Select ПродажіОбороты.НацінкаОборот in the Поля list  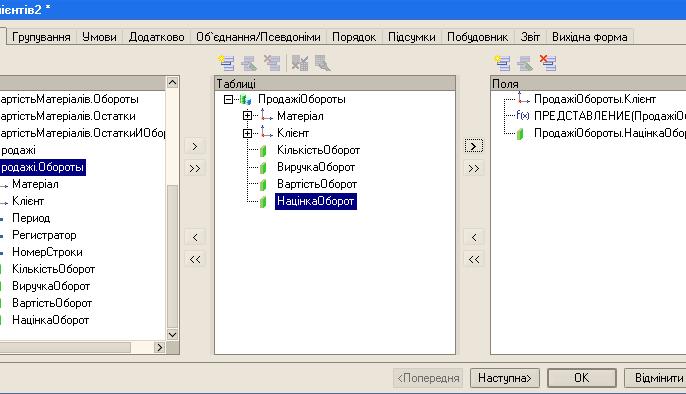coord(609,133)
